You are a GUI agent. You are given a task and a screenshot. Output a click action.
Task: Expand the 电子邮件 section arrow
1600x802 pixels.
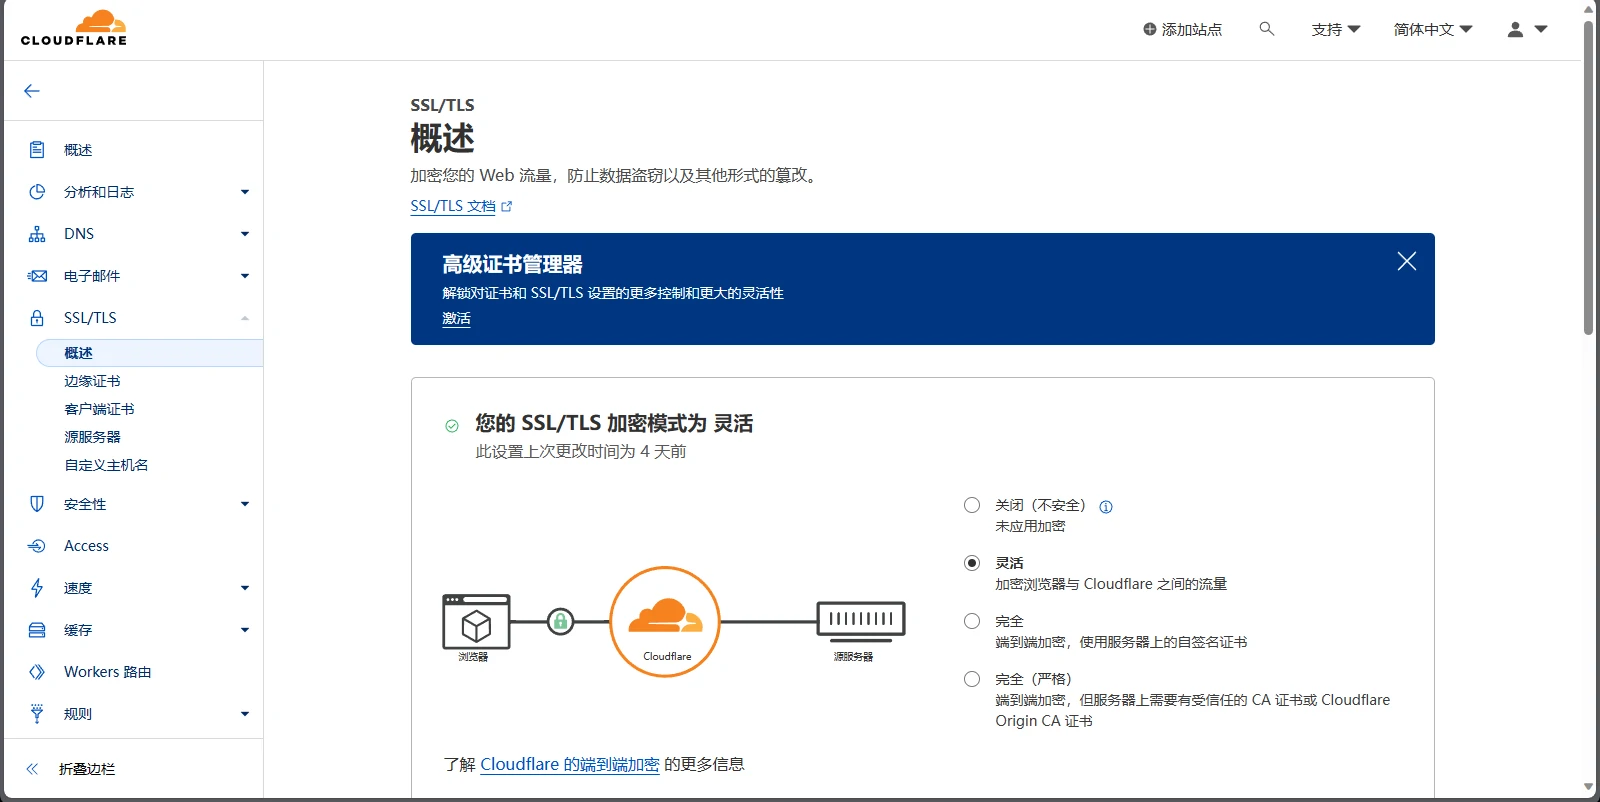click(x=245, y=276)
